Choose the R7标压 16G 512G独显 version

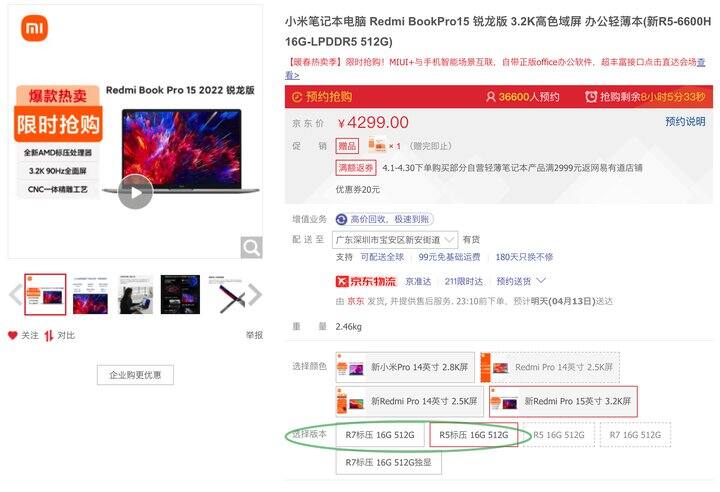pyautogui.click(x=388, y=462)
